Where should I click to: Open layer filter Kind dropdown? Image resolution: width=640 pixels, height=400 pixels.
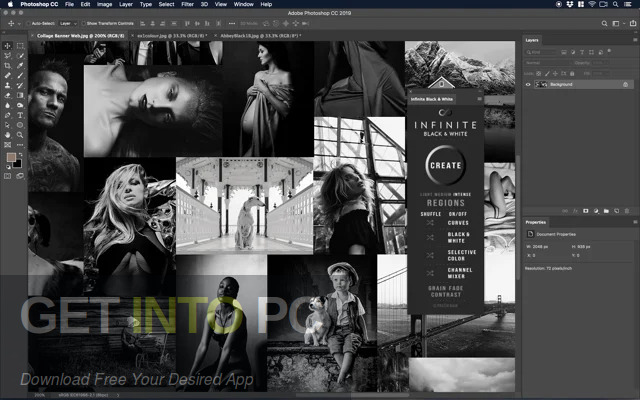pyautogui.click(x=541, y=52)
